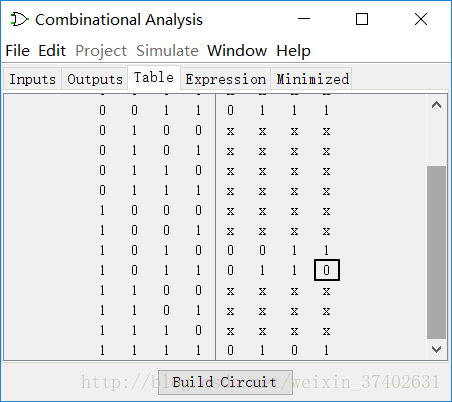Open the File menu

coord(18,51)
